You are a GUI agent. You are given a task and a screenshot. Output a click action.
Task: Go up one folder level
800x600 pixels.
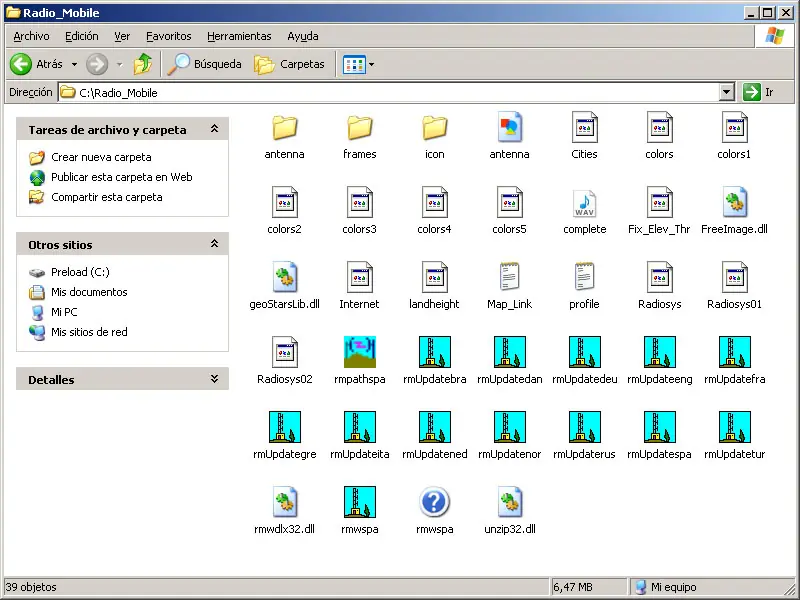point(143,64)
